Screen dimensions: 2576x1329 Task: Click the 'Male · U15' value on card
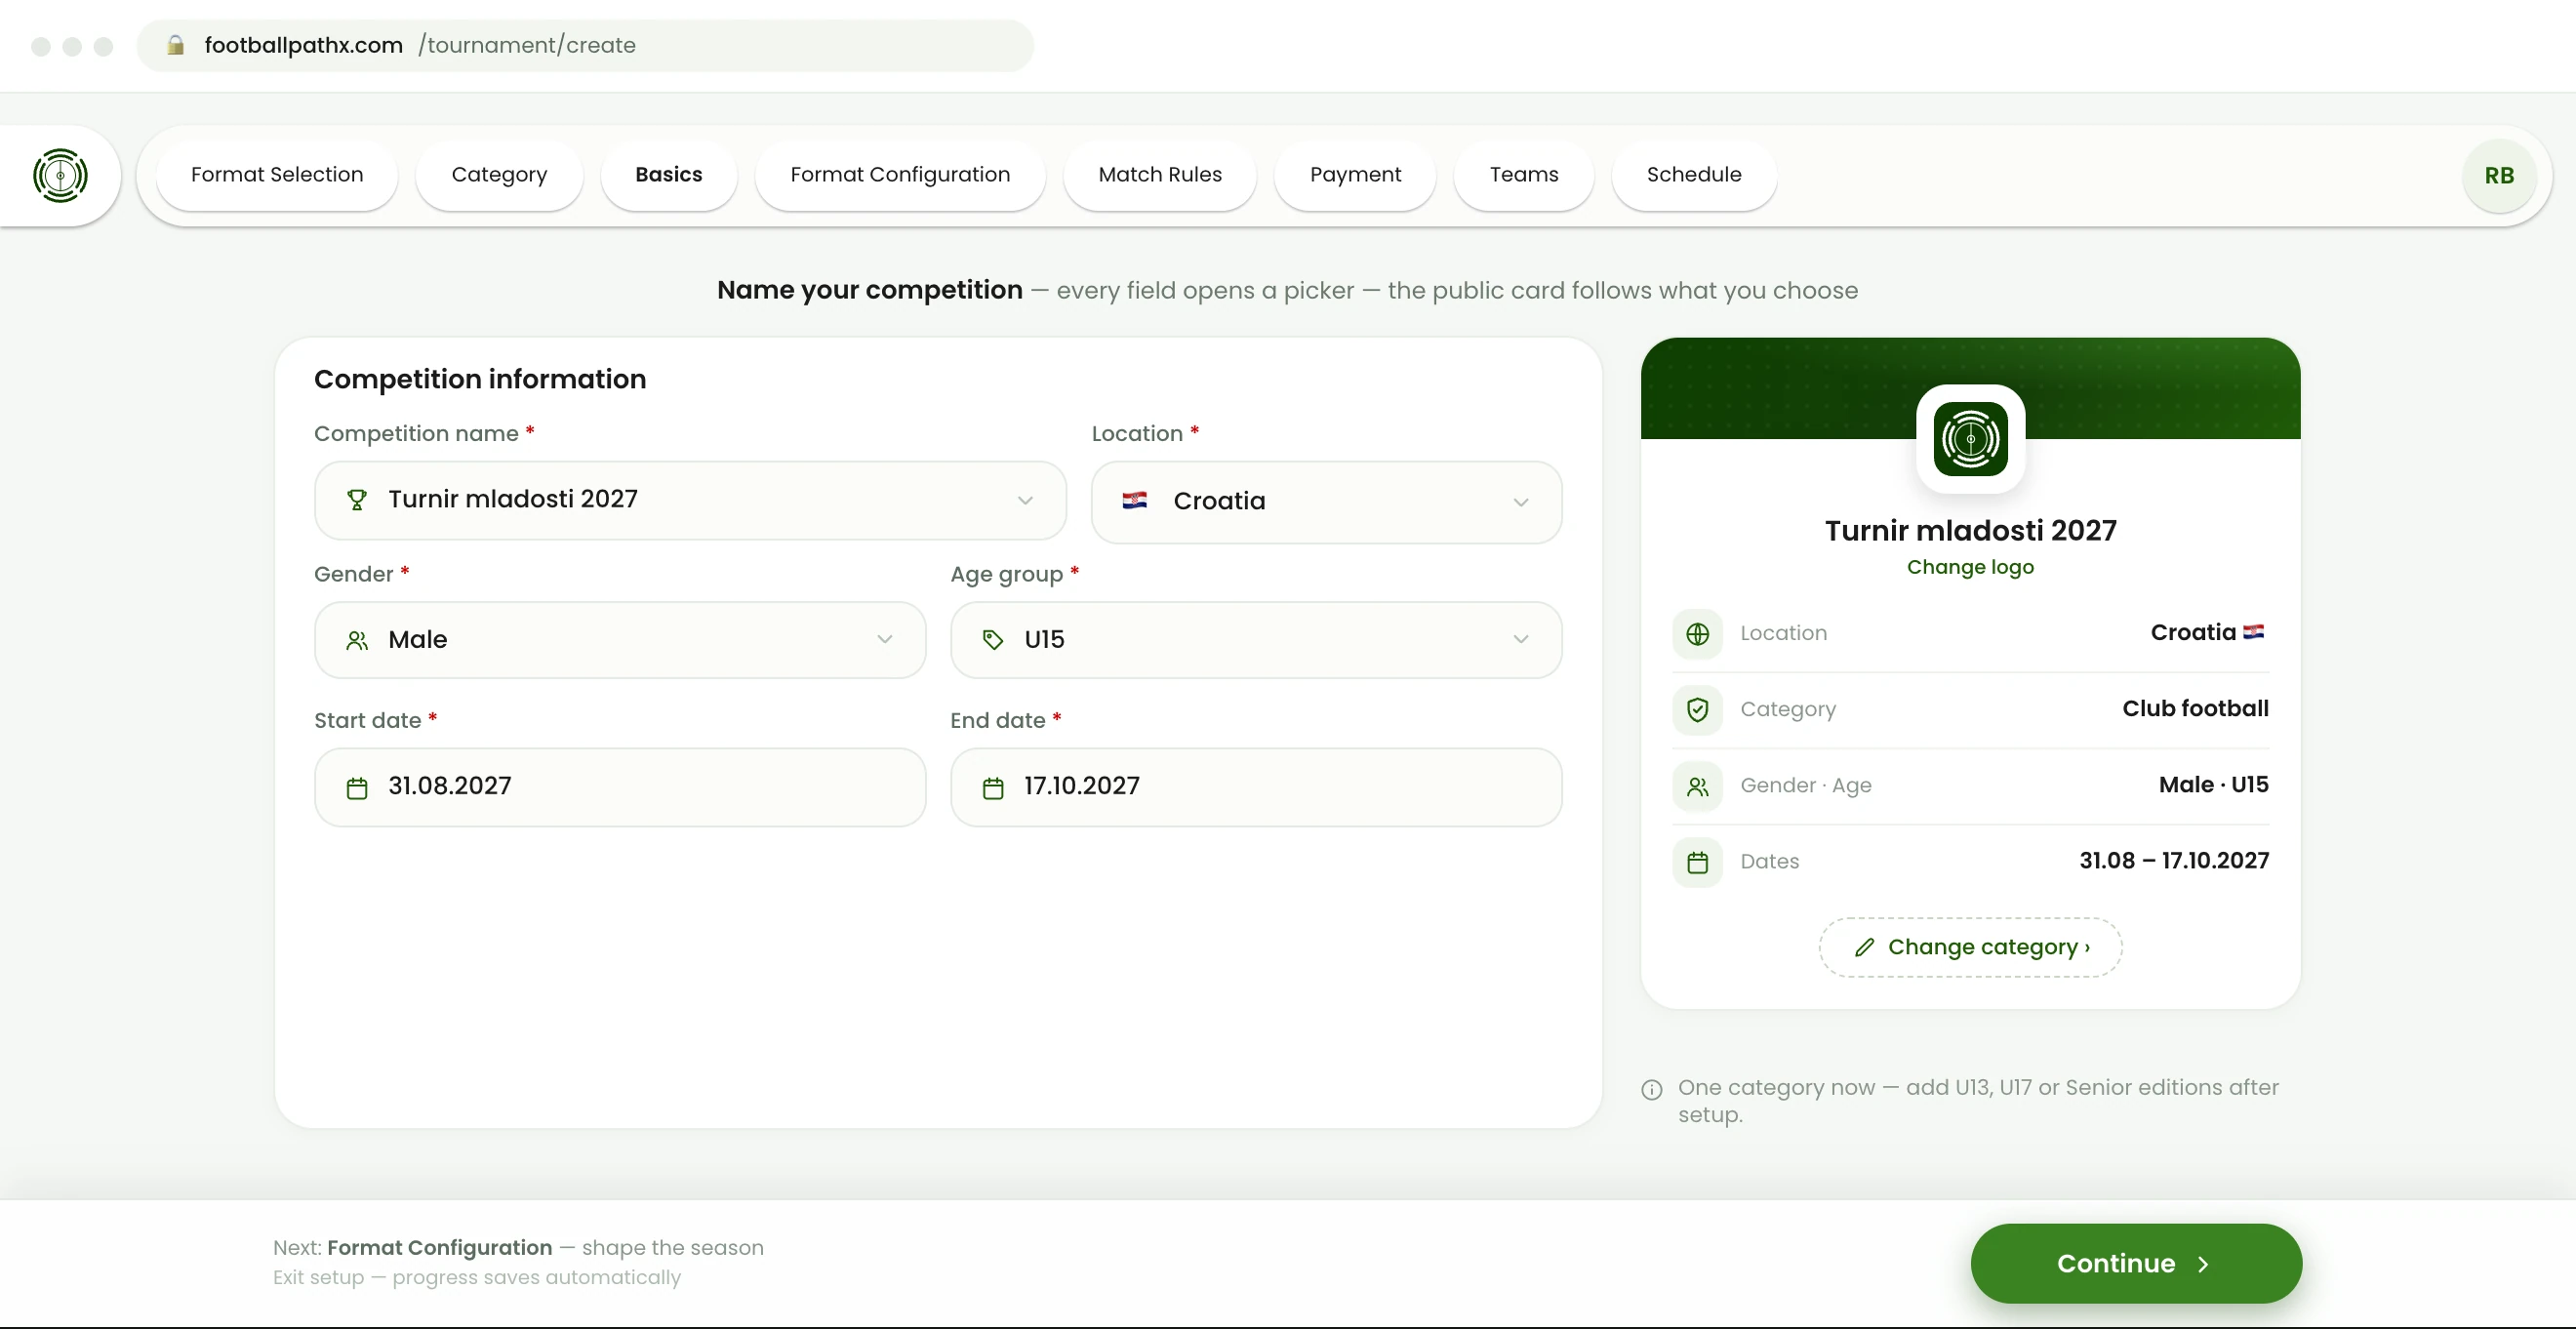2213,785
